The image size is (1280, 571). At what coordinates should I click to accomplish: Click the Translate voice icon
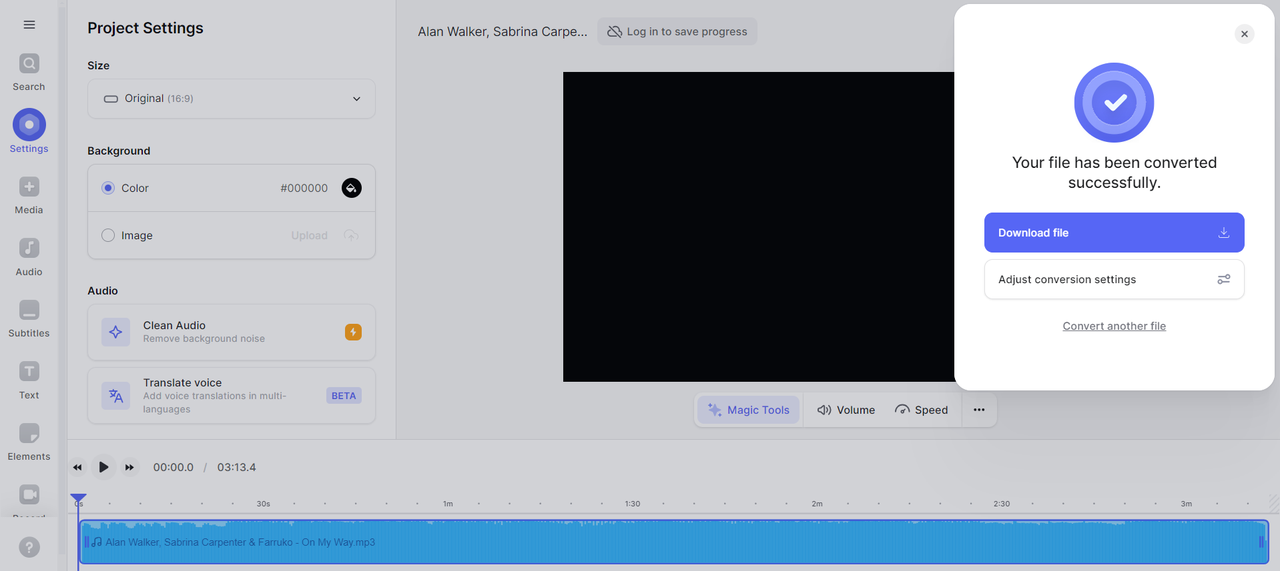click(116, 396)
